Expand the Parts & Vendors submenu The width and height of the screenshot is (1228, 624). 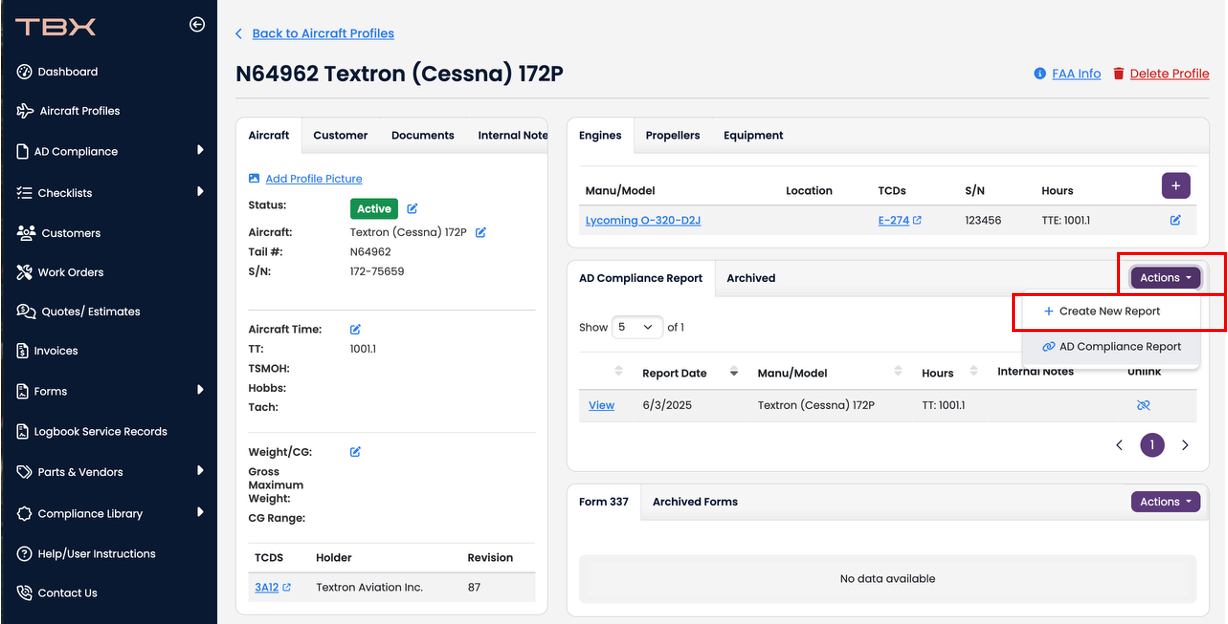click(200, 470)
